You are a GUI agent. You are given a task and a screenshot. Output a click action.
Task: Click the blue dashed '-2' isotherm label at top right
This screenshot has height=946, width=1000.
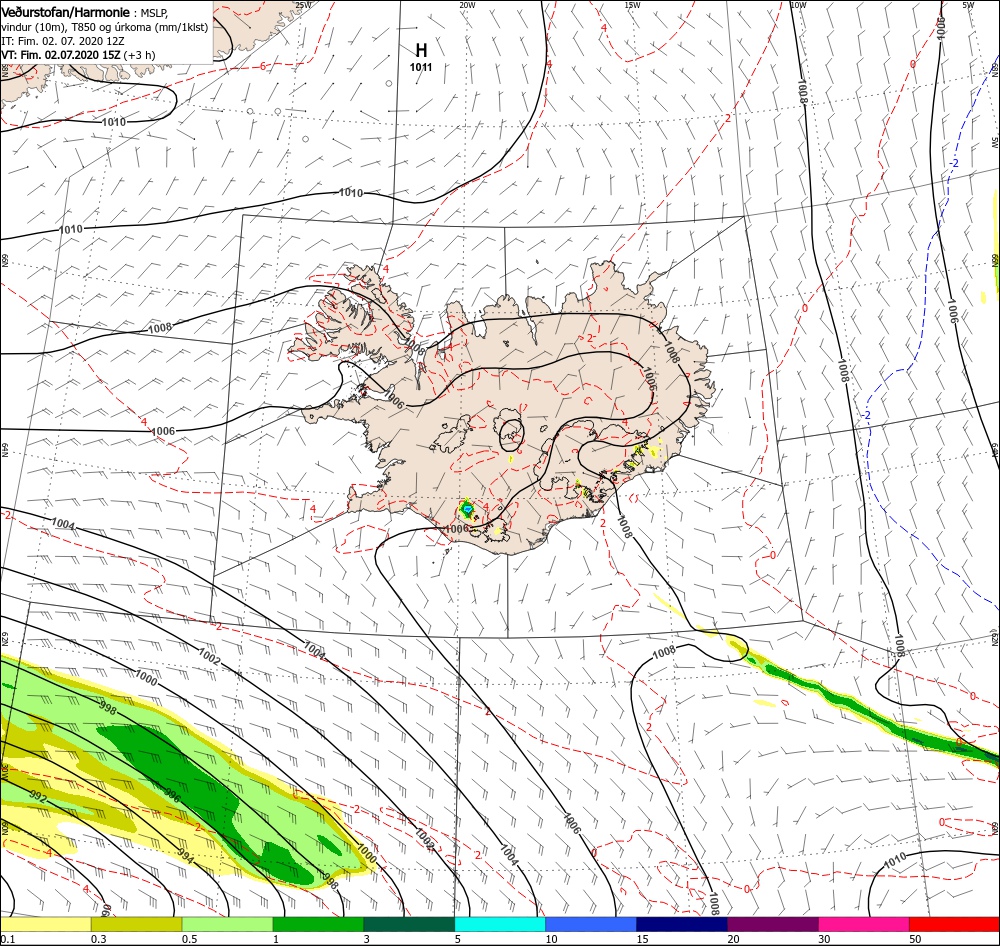point(953,163)
